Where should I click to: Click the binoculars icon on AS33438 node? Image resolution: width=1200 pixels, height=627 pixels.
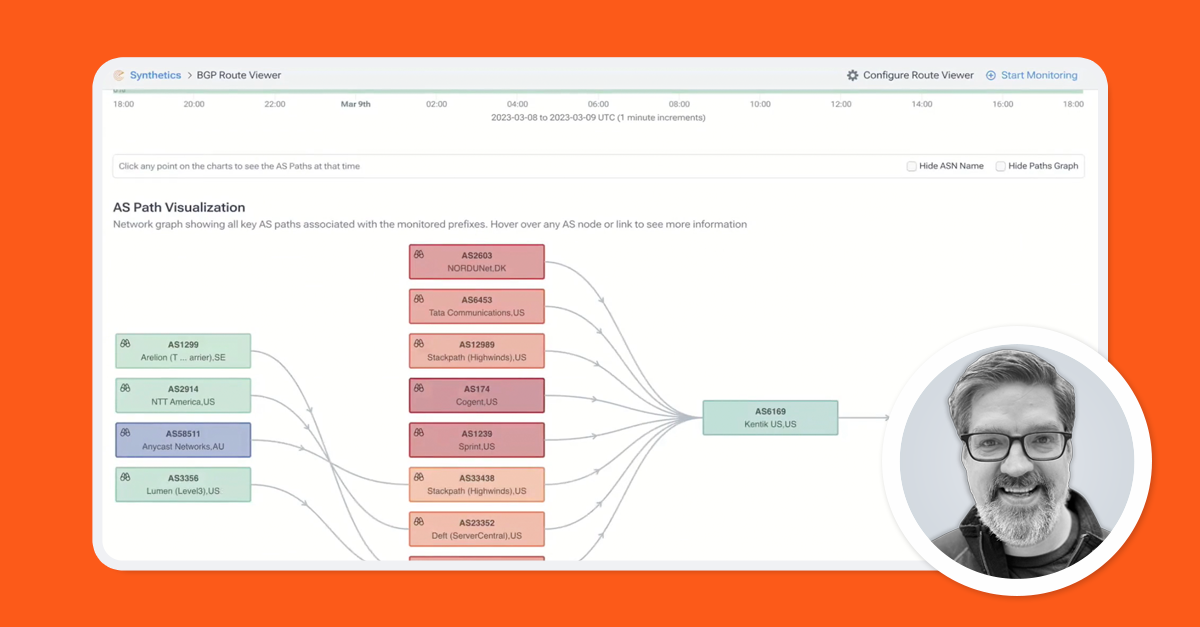click(x=419, y=476)
